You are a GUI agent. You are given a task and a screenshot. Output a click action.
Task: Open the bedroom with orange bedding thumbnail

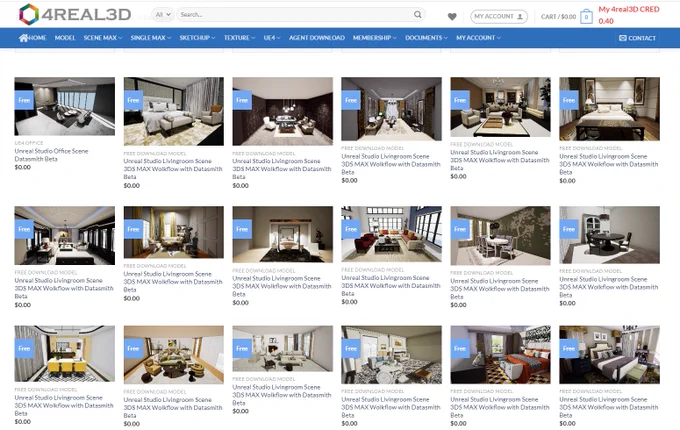coord(500,355)
